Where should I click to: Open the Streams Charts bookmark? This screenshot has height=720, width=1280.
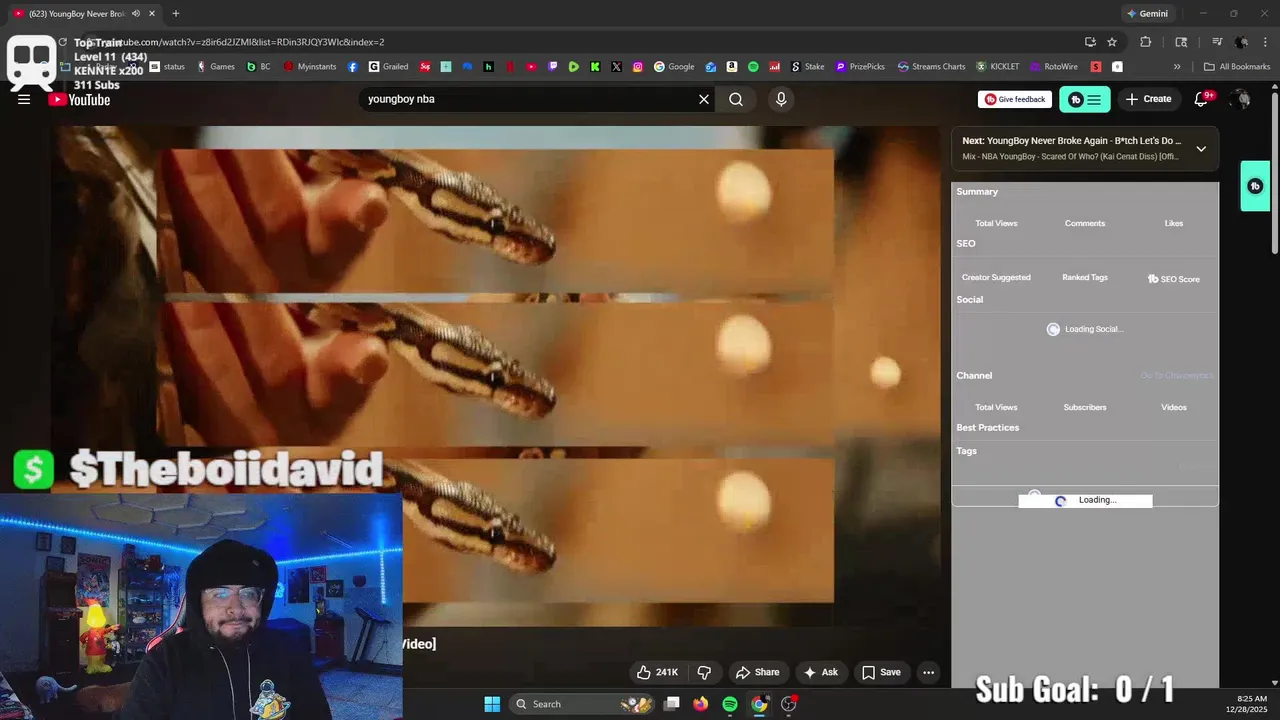pyautogui.click(x=931, y=67)
